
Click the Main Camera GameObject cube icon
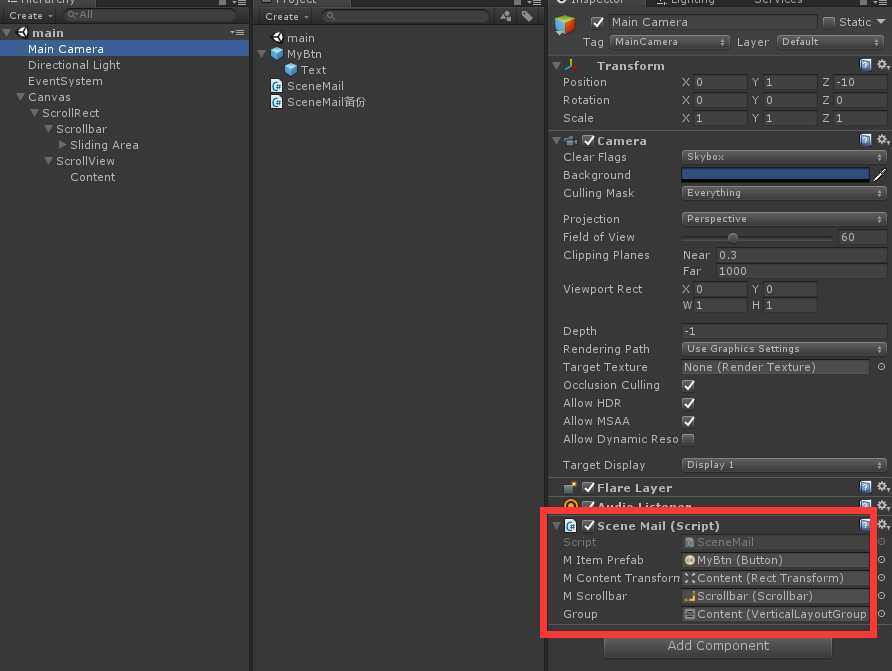(x=565, y=26)
